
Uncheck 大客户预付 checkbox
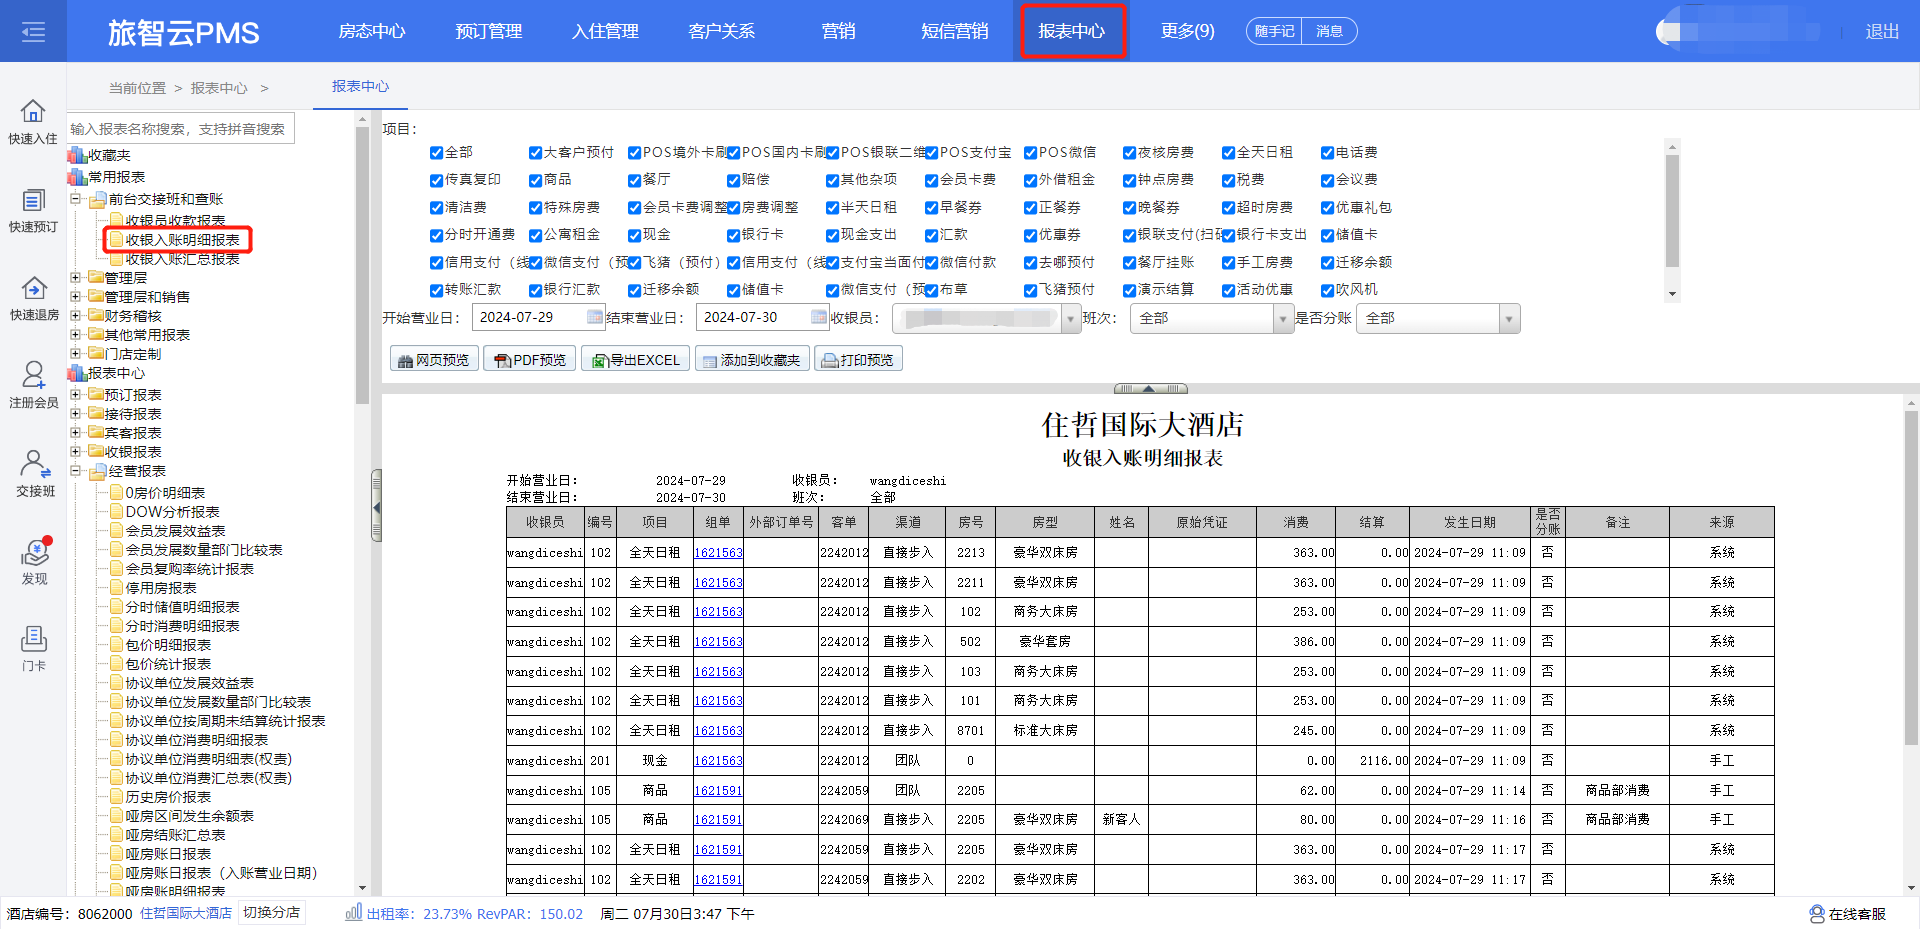[x=535, y=152]
